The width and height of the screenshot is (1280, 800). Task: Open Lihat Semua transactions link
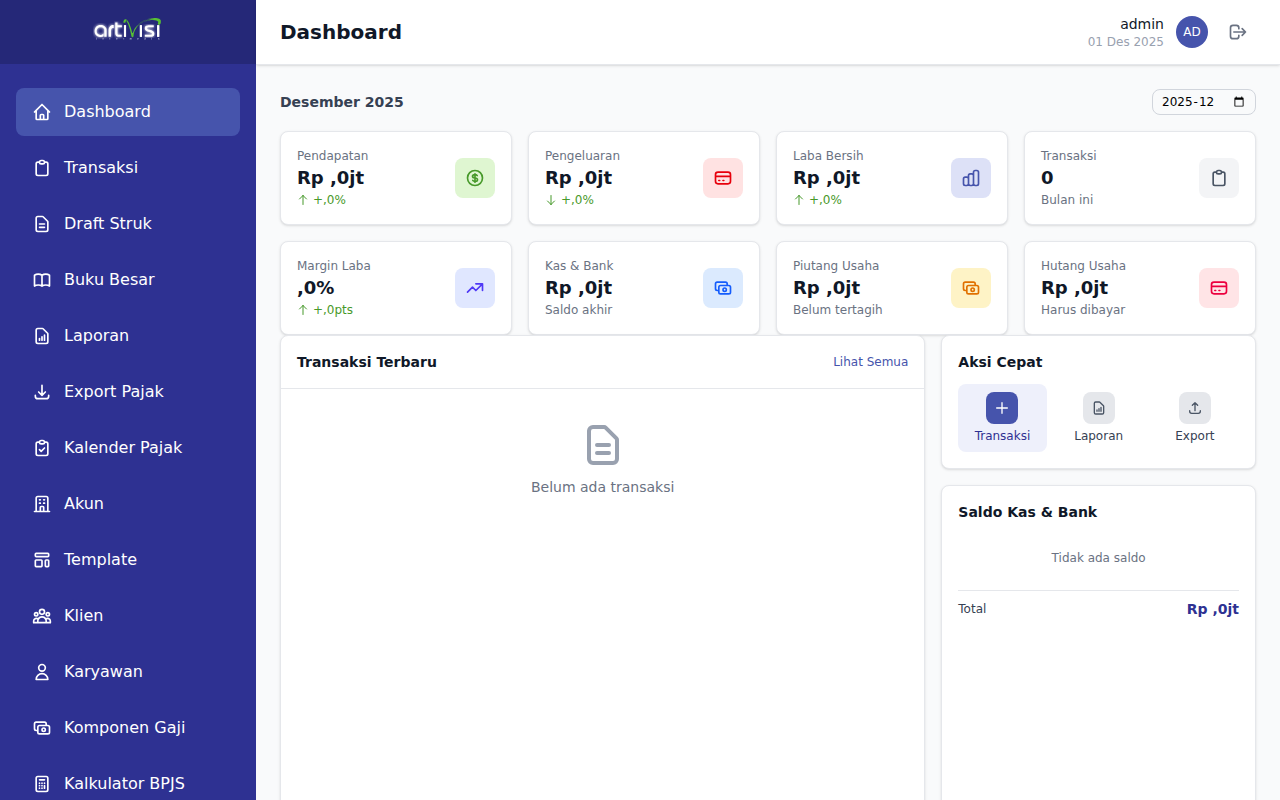870,362
